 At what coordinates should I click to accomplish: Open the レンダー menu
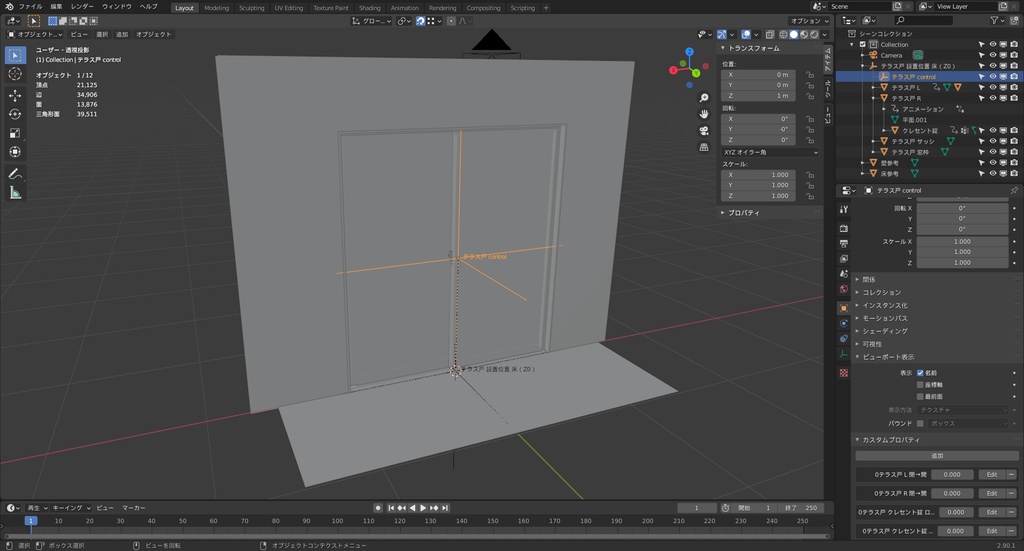coord(82,6)
